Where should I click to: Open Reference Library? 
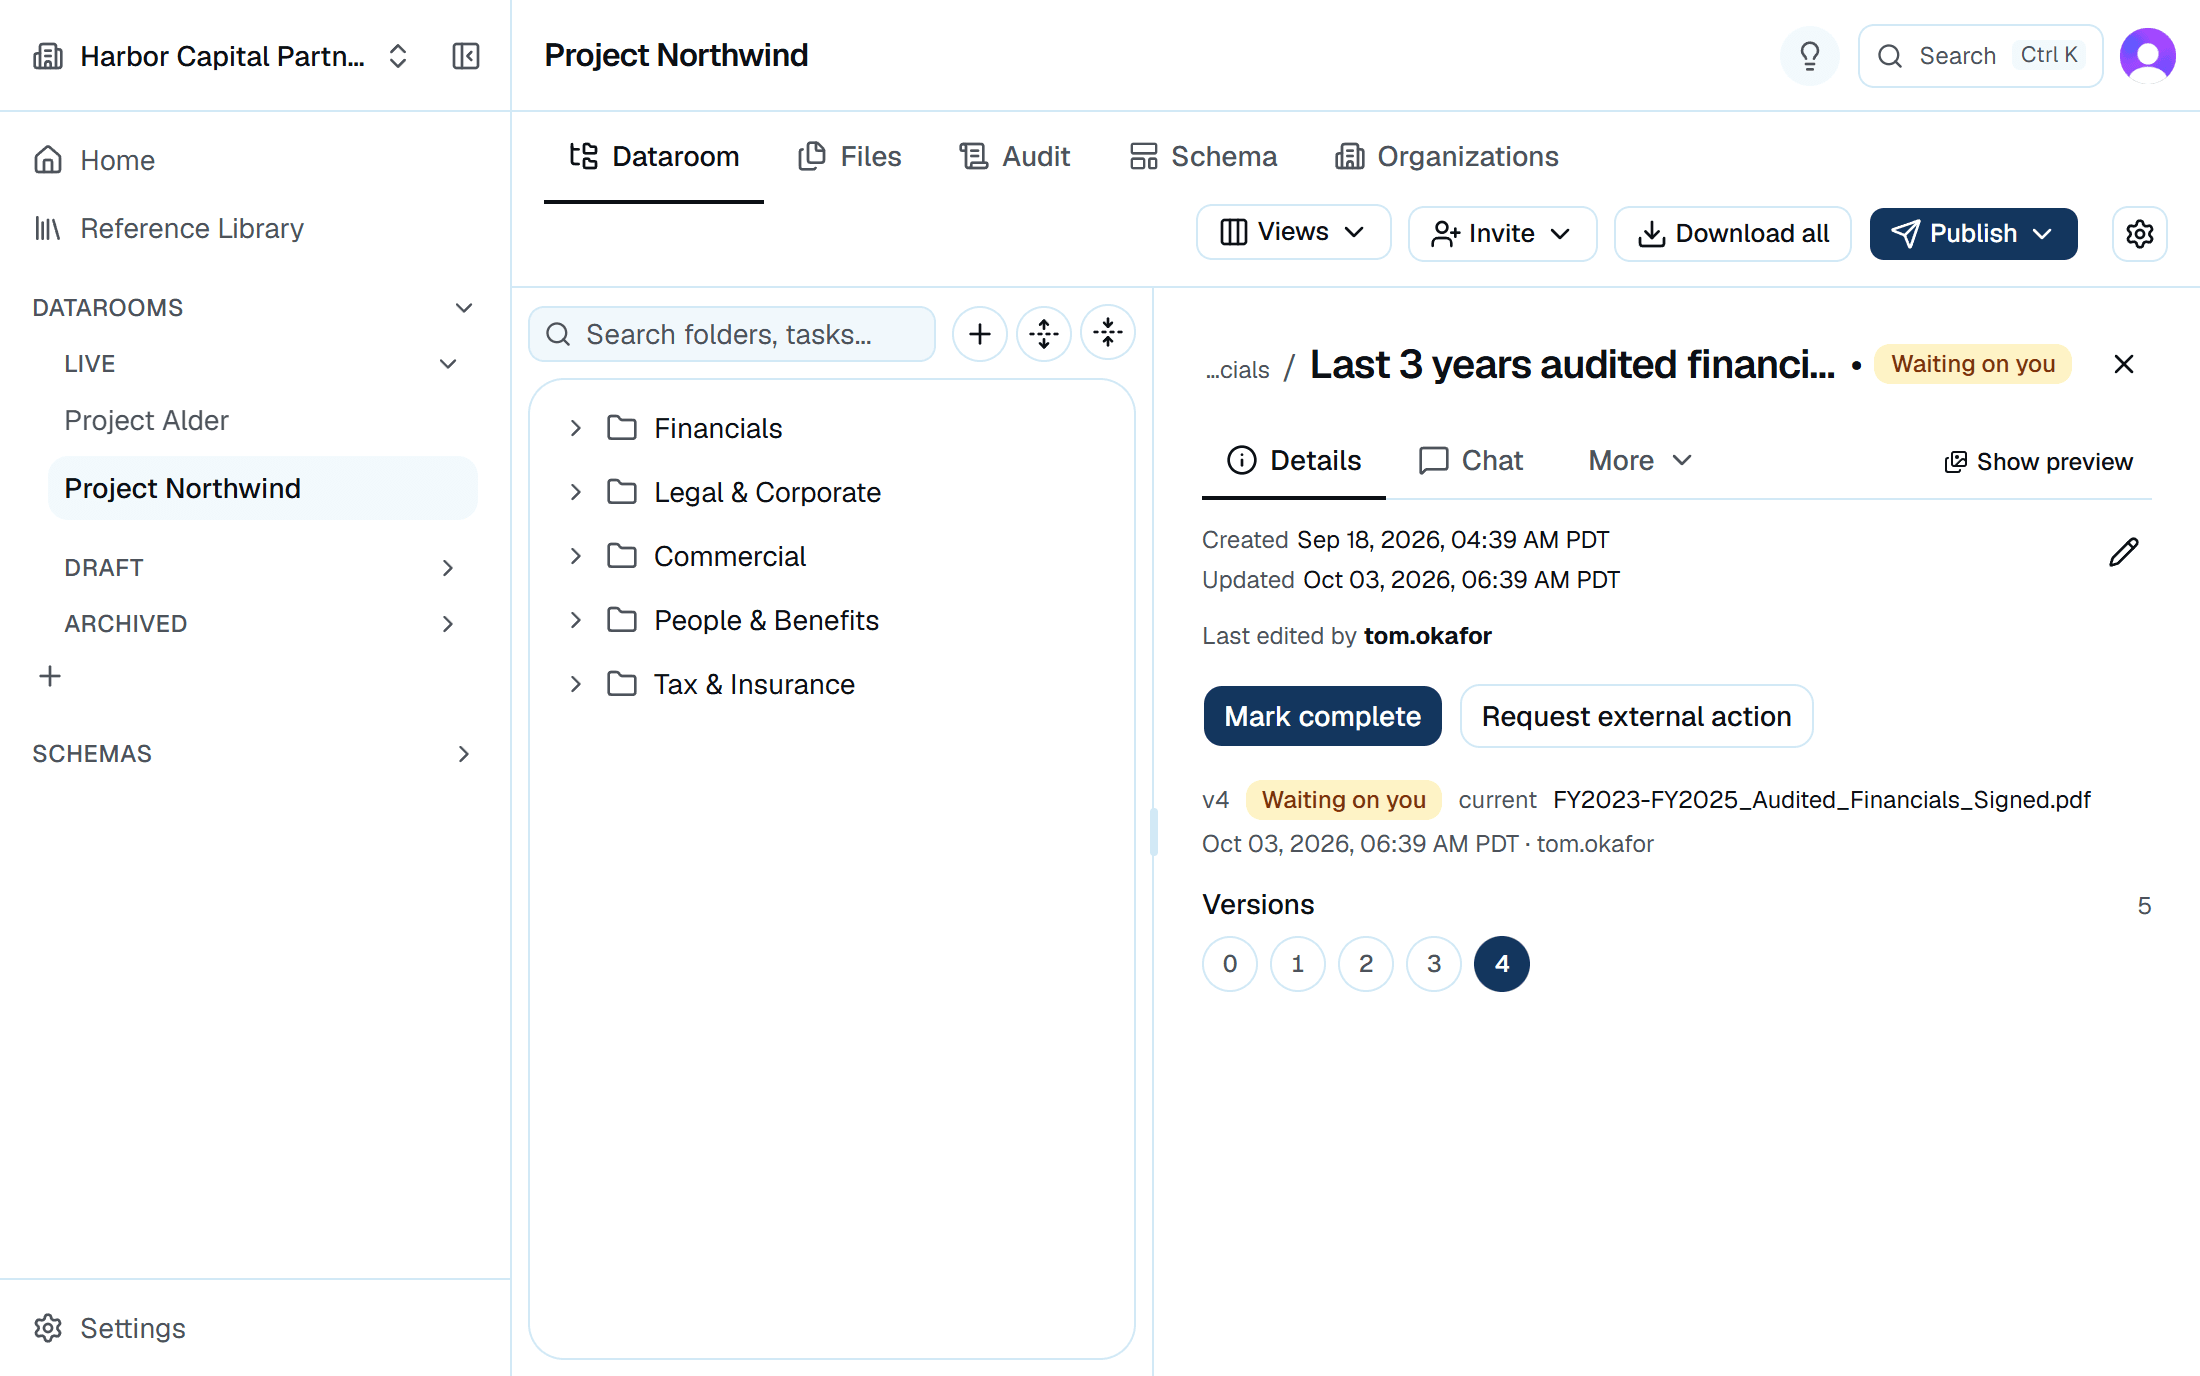168,229
